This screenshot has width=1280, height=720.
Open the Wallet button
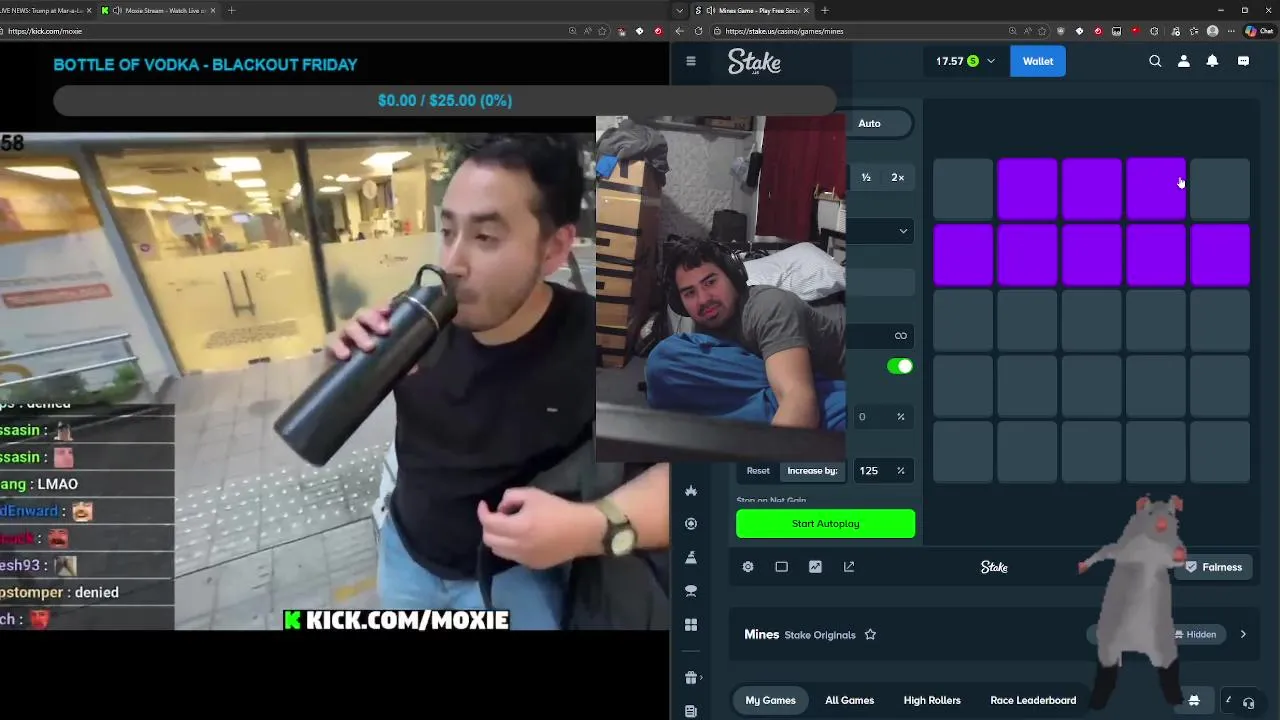click(x=1037, y=61)
